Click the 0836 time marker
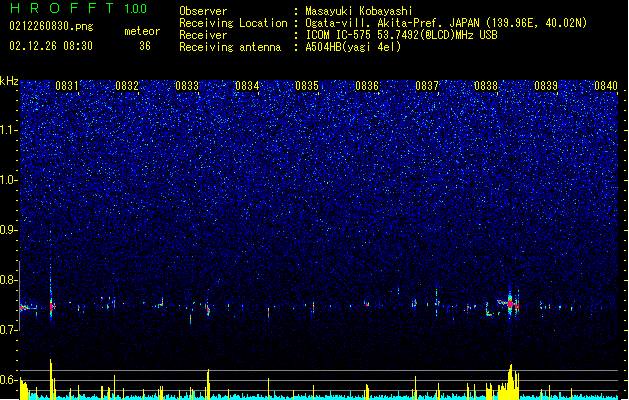Screen dimensions: 629x400 367,86
